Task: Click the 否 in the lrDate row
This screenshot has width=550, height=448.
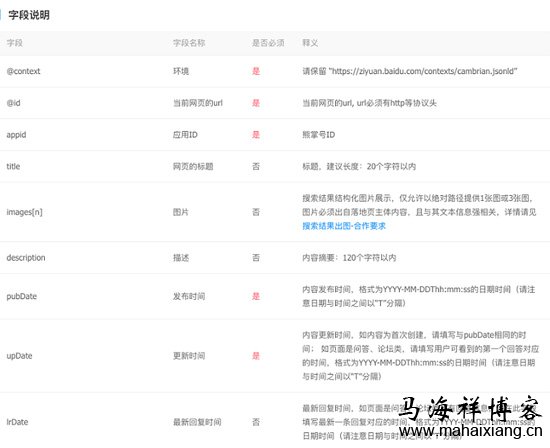Action: coord(256,422)
